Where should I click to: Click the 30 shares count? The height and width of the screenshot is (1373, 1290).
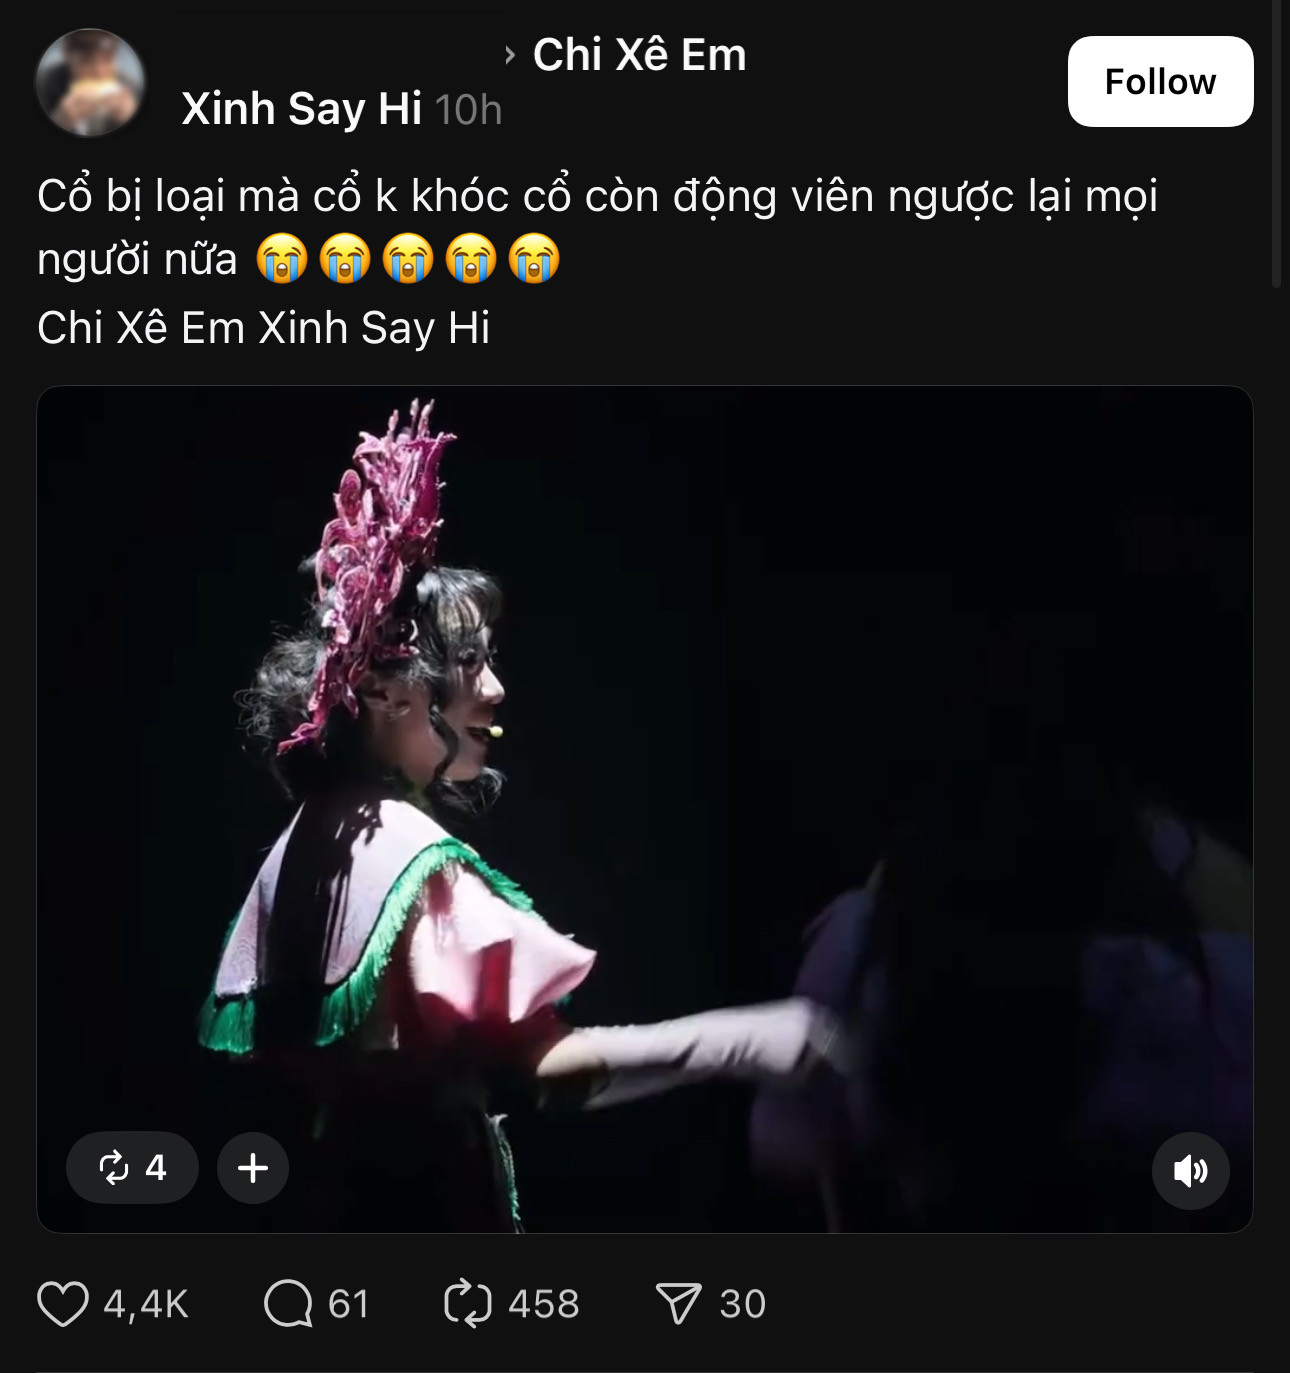tap(743, 1304)
